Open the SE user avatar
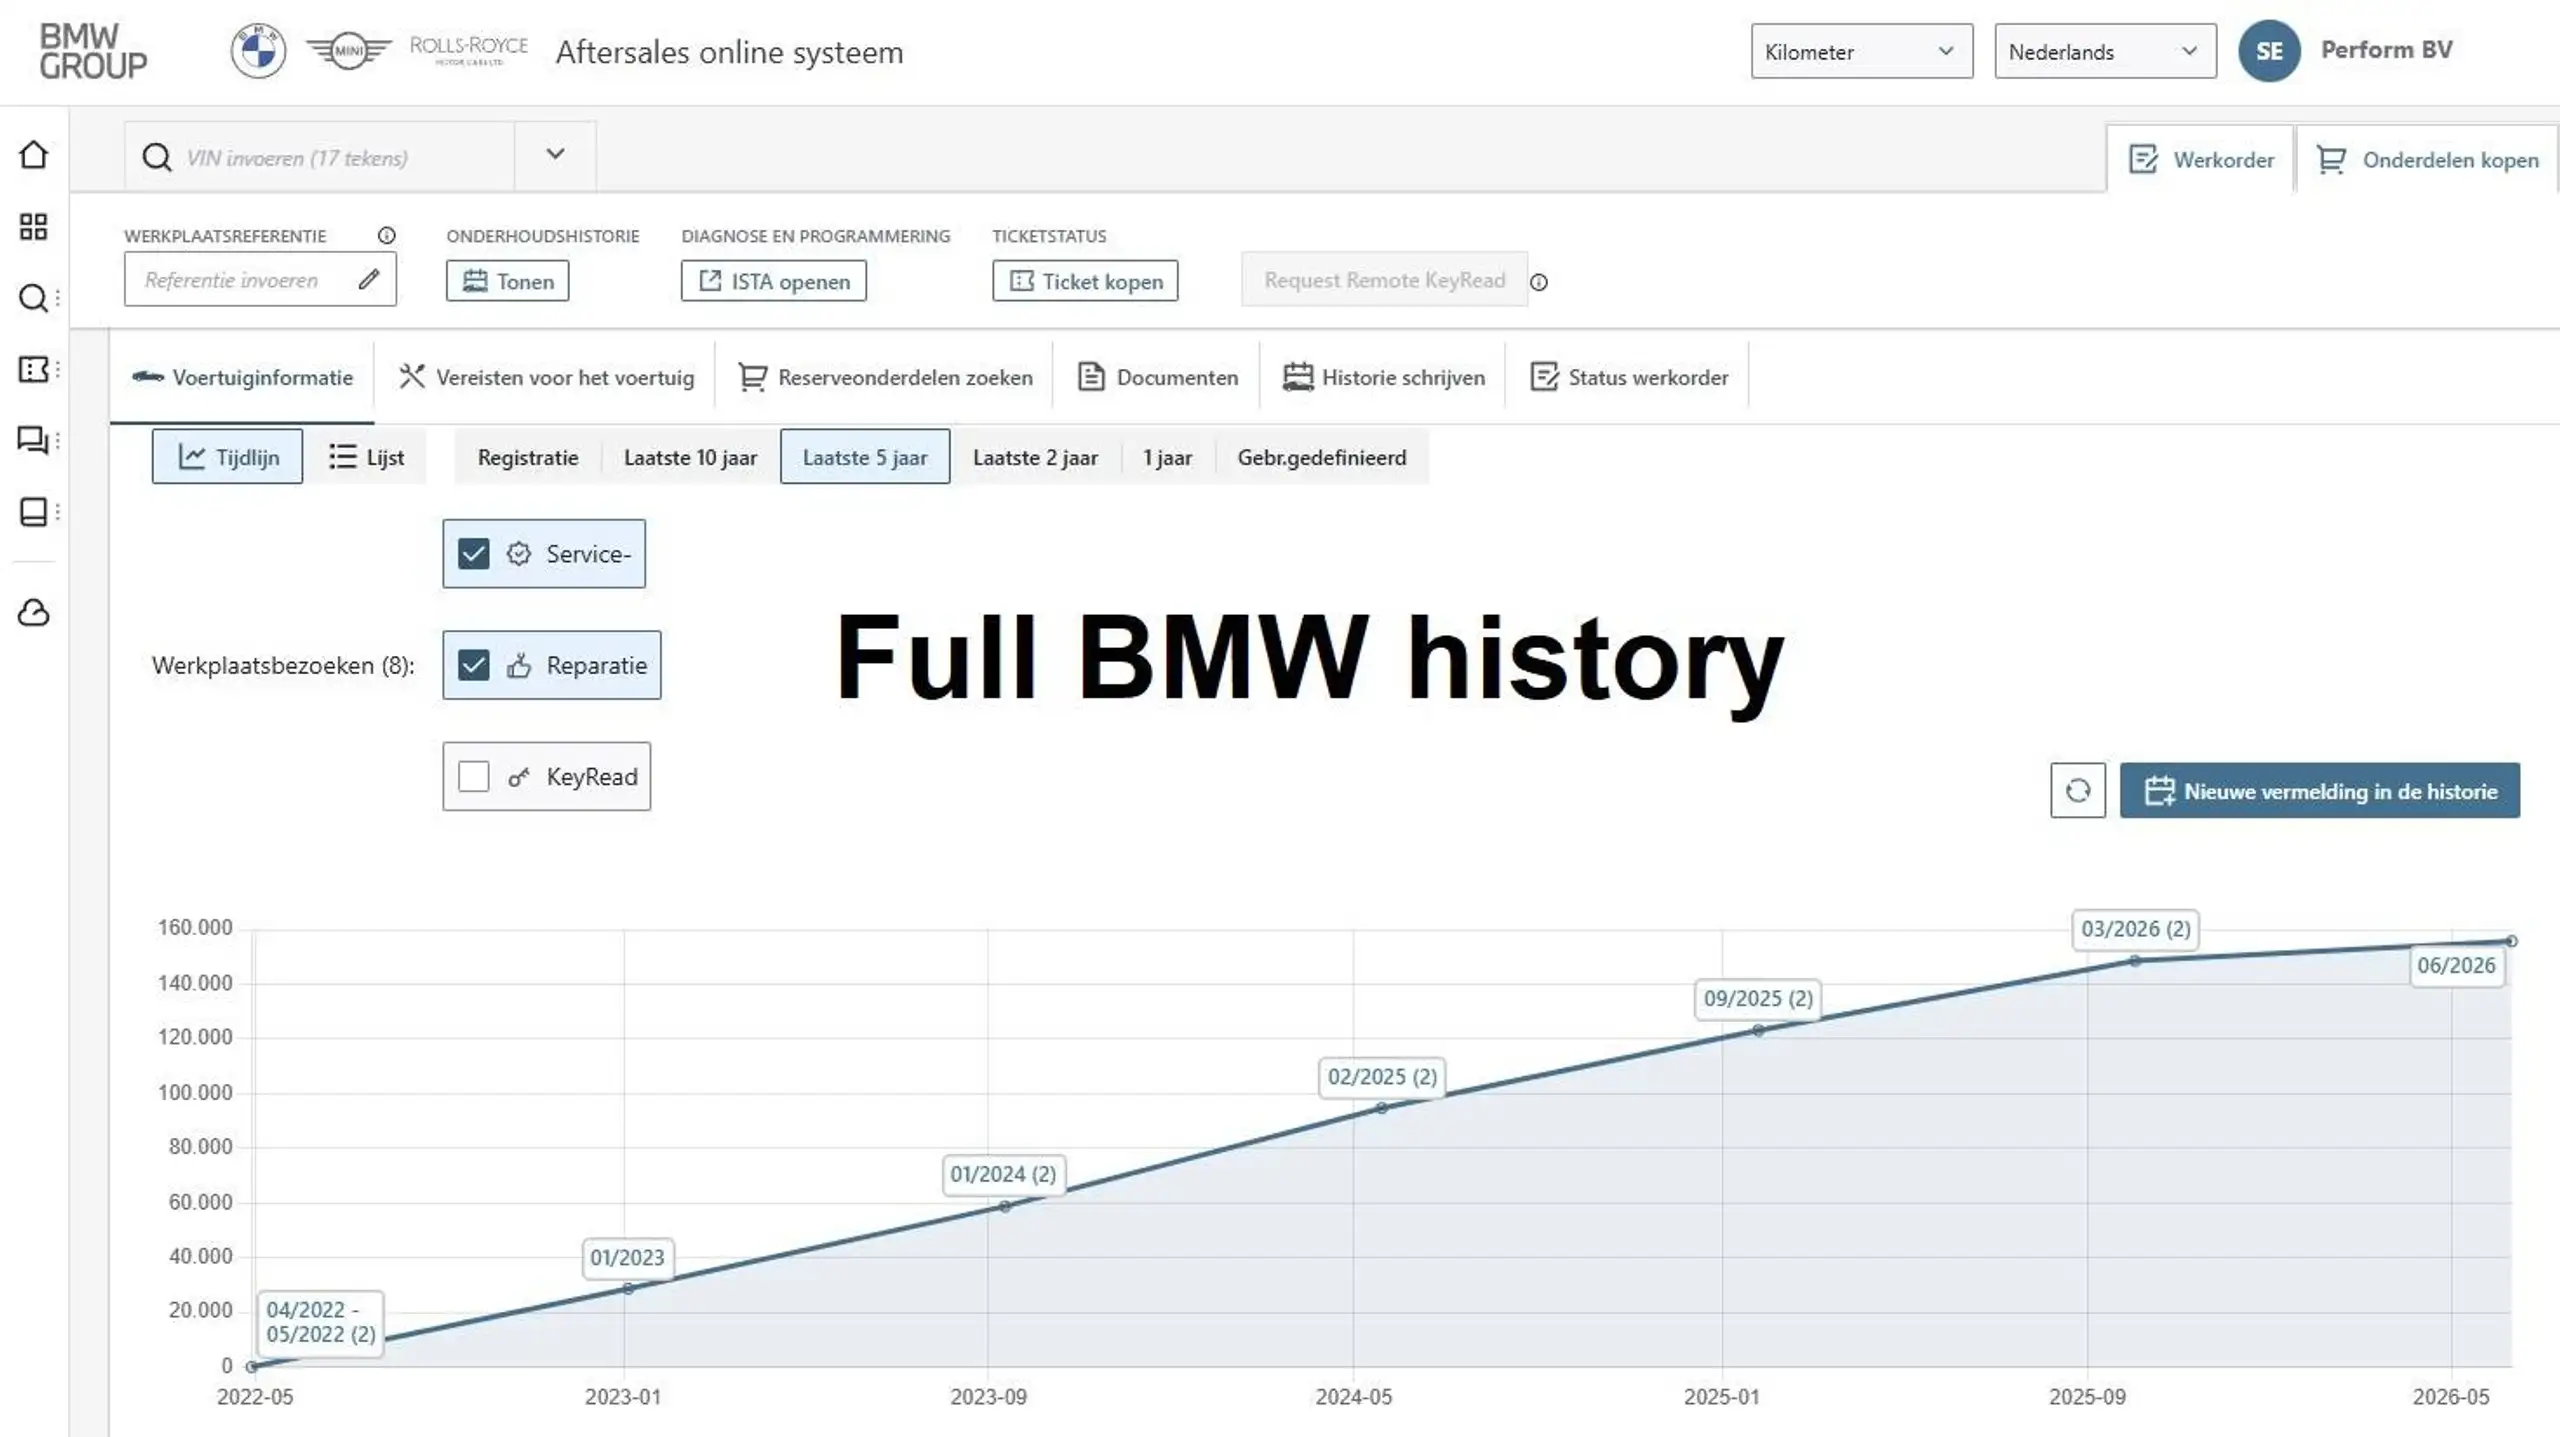Image resolution: width=2560 pixels, height=1437 pixels. click(x=2269, y=51)
